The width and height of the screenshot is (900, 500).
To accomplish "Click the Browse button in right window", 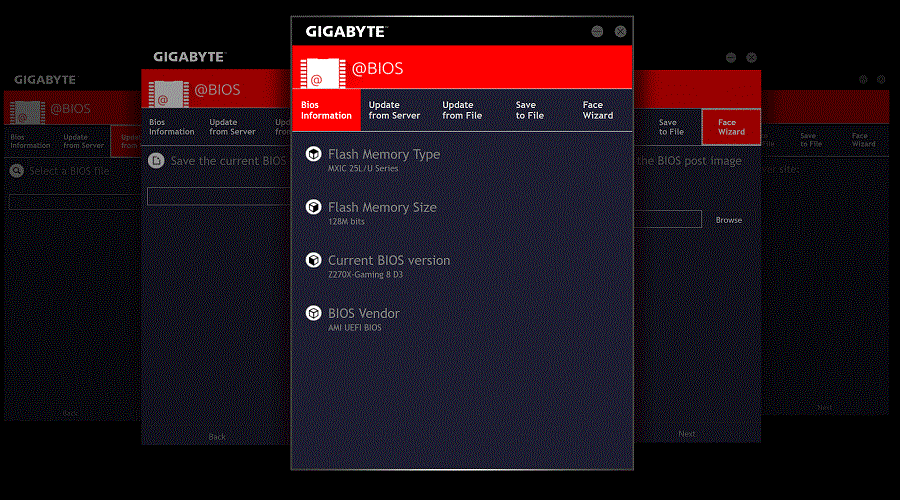I will click(728, 220).
